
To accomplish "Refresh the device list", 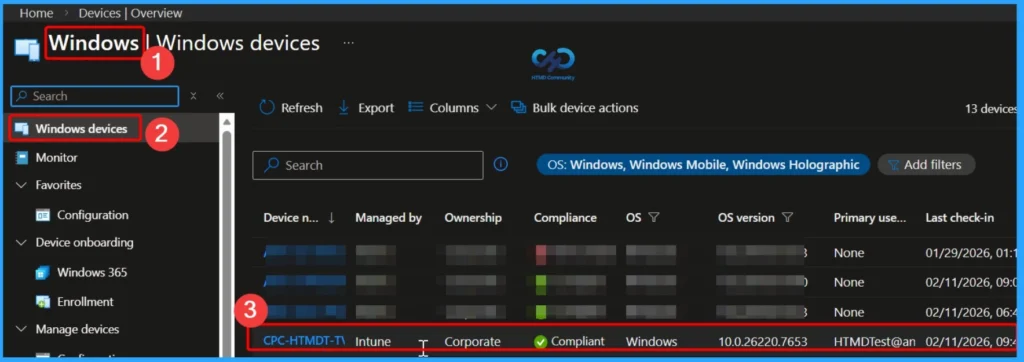I will [x=291, y=108].
